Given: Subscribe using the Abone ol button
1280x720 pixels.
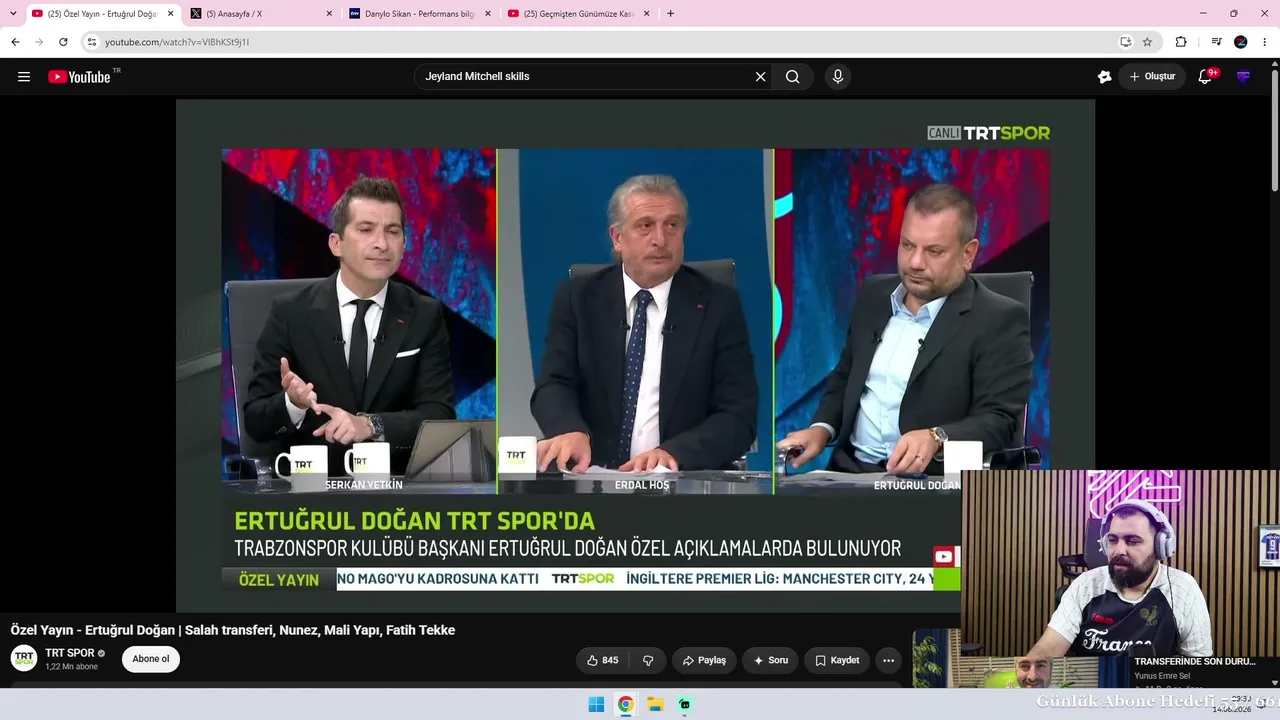Looking at the screenshot, I should pyautogui.click(x=151, y=659).
